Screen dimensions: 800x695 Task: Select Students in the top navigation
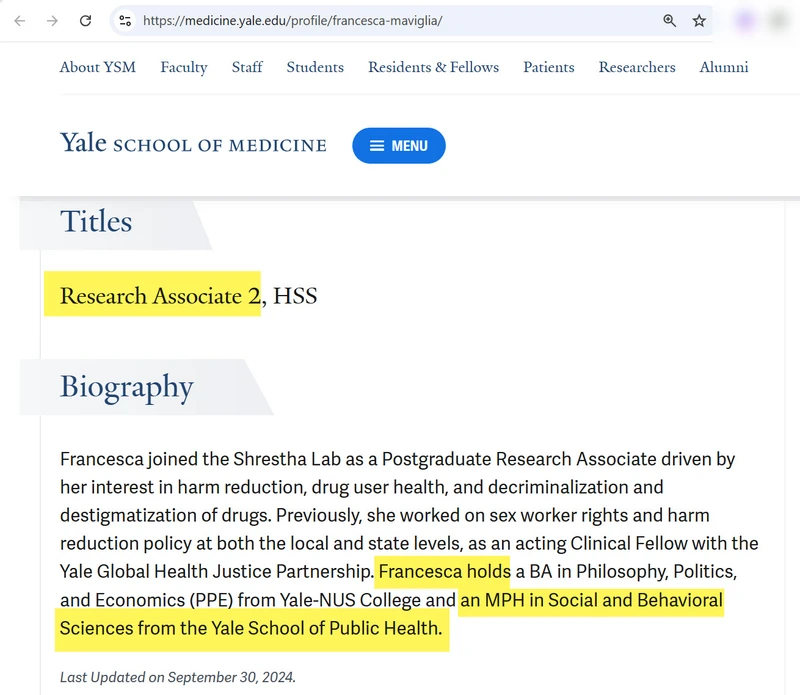point(315,67)
